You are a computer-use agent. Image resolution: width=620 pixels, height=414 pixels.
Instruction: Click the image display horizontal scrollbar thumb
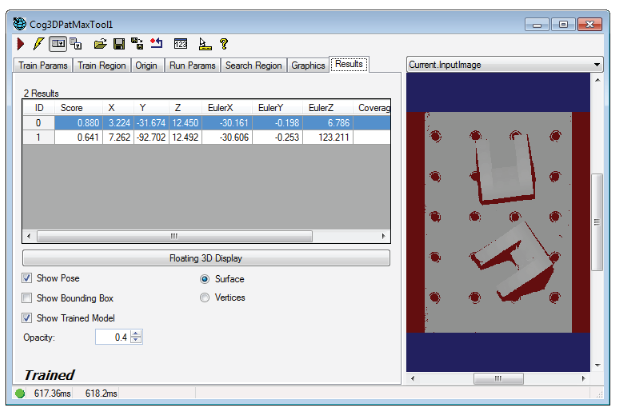(498, 378)
